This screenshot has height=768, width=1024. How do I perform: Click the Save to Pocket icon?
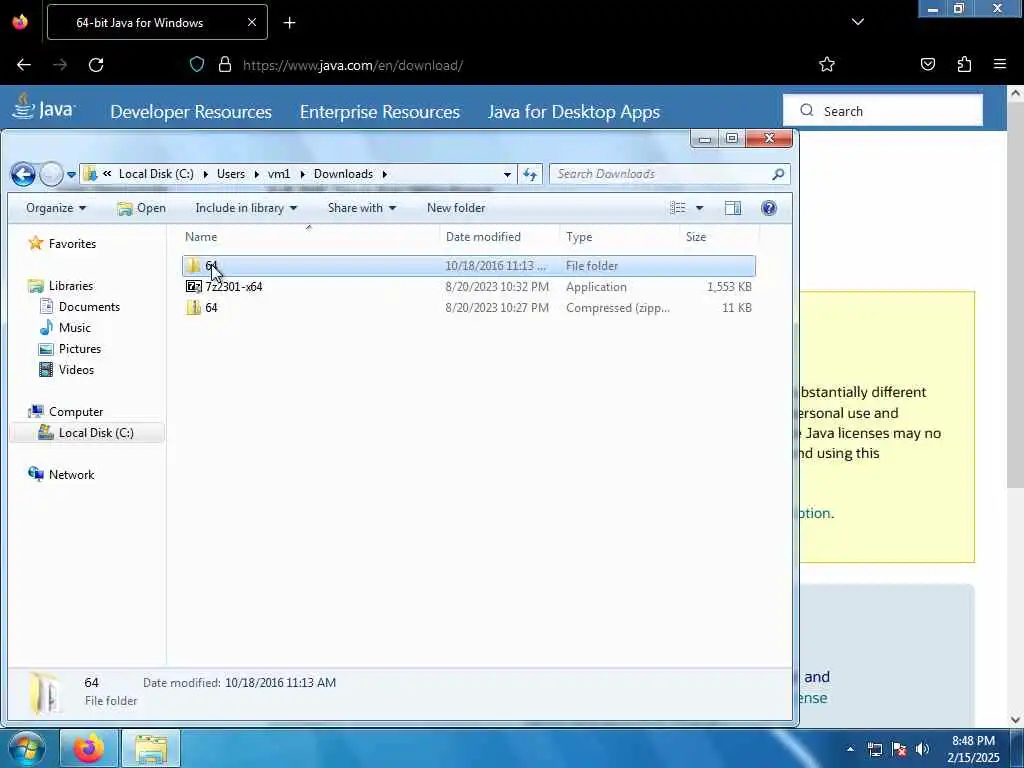pos(927,65)
